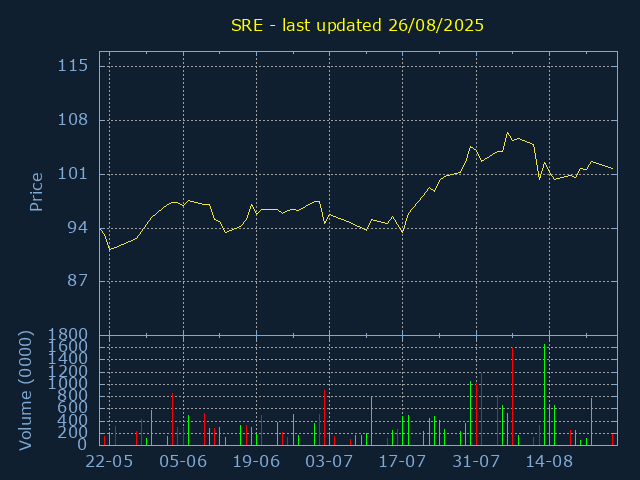Click the volume axis label 0
Viewport: 640px width, 480px height.
click(82, 444)
